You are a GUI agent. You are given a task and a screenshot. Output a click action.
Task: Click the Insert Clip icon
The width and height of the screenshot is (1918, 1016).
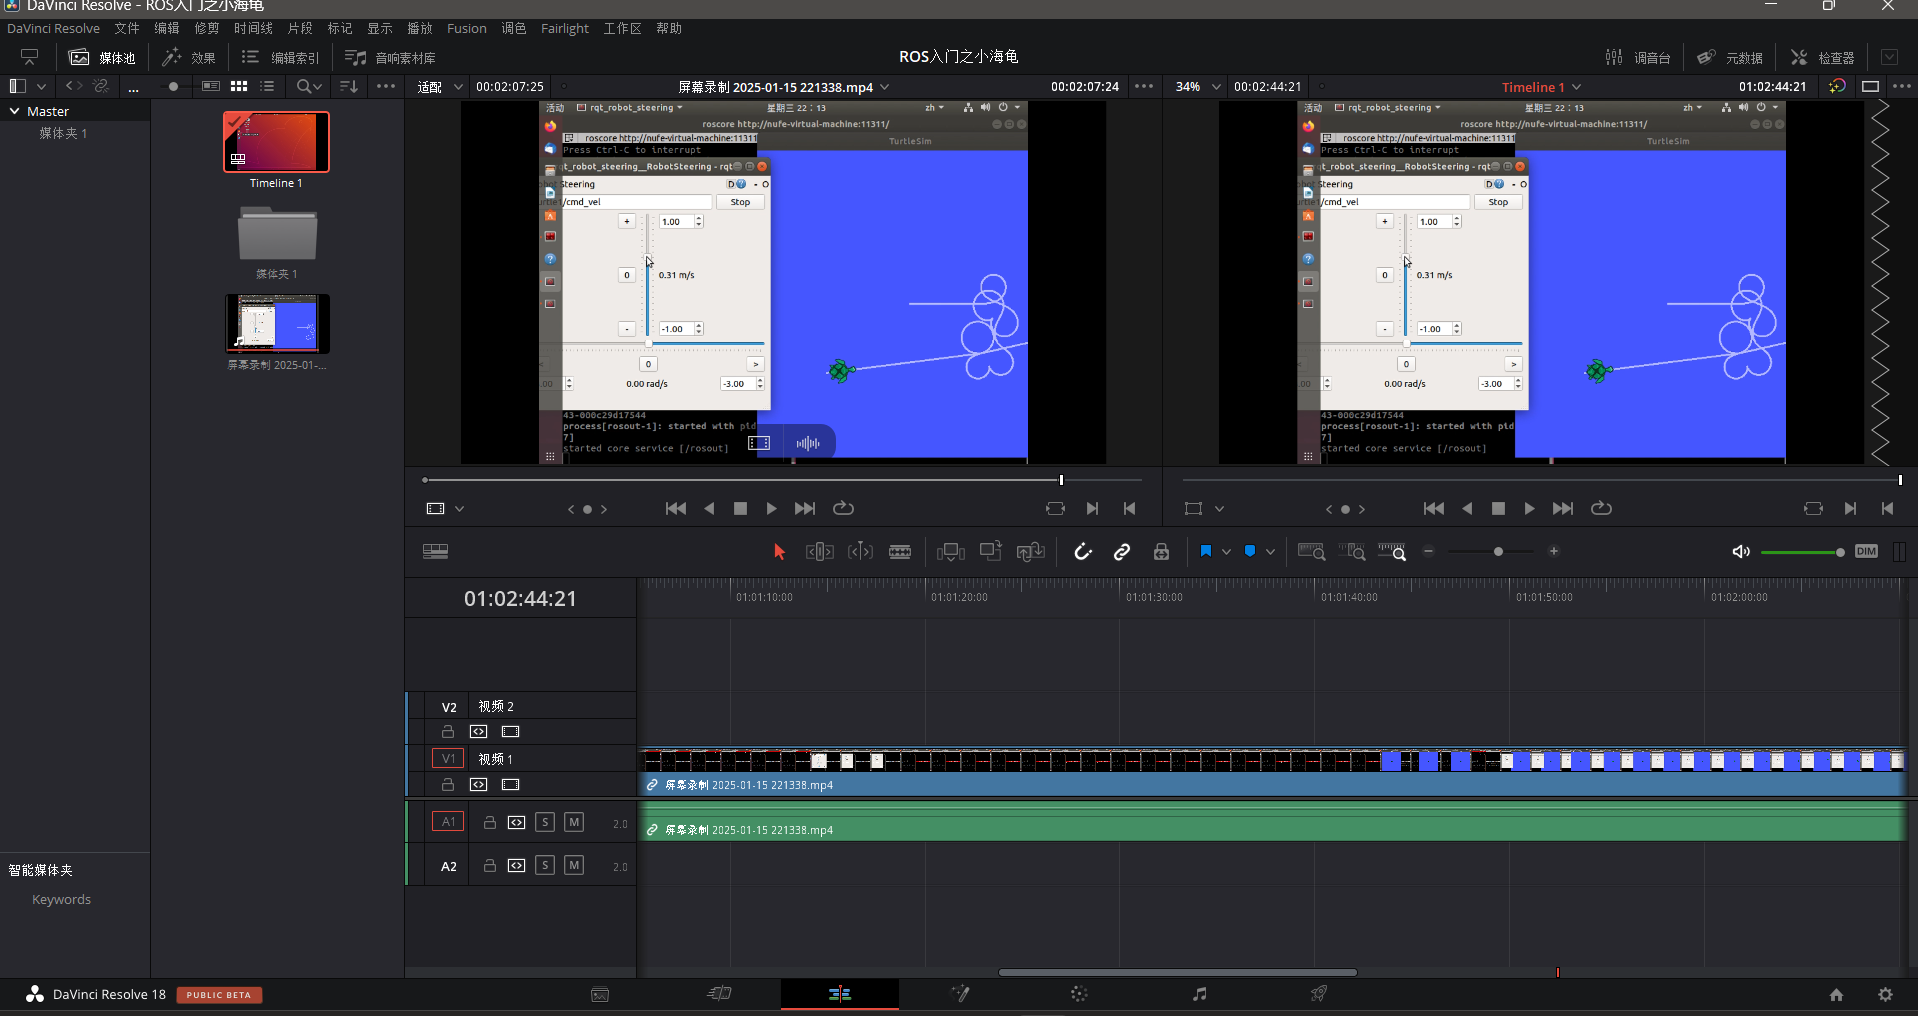951,552
